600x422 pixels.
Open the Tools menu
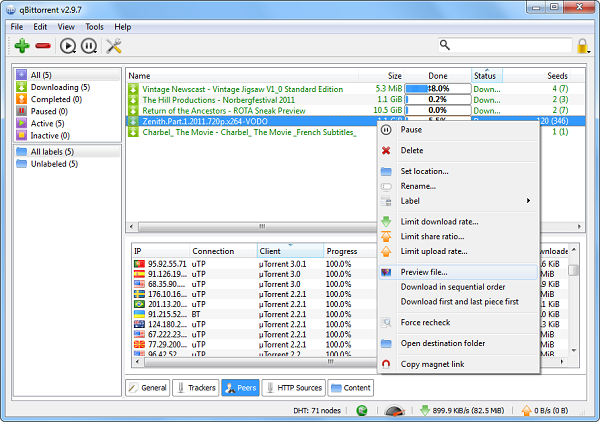[94, 26]
